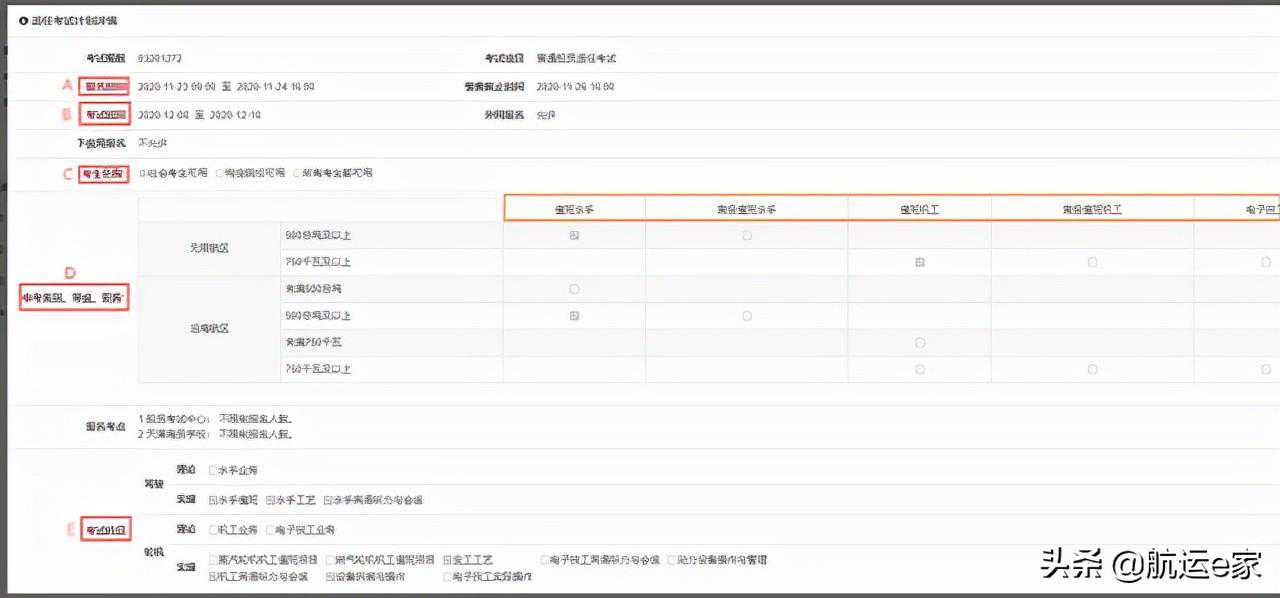Select the second radio option in row C
The height and width of the screenshot is (598, 1280).
[219, 173]
